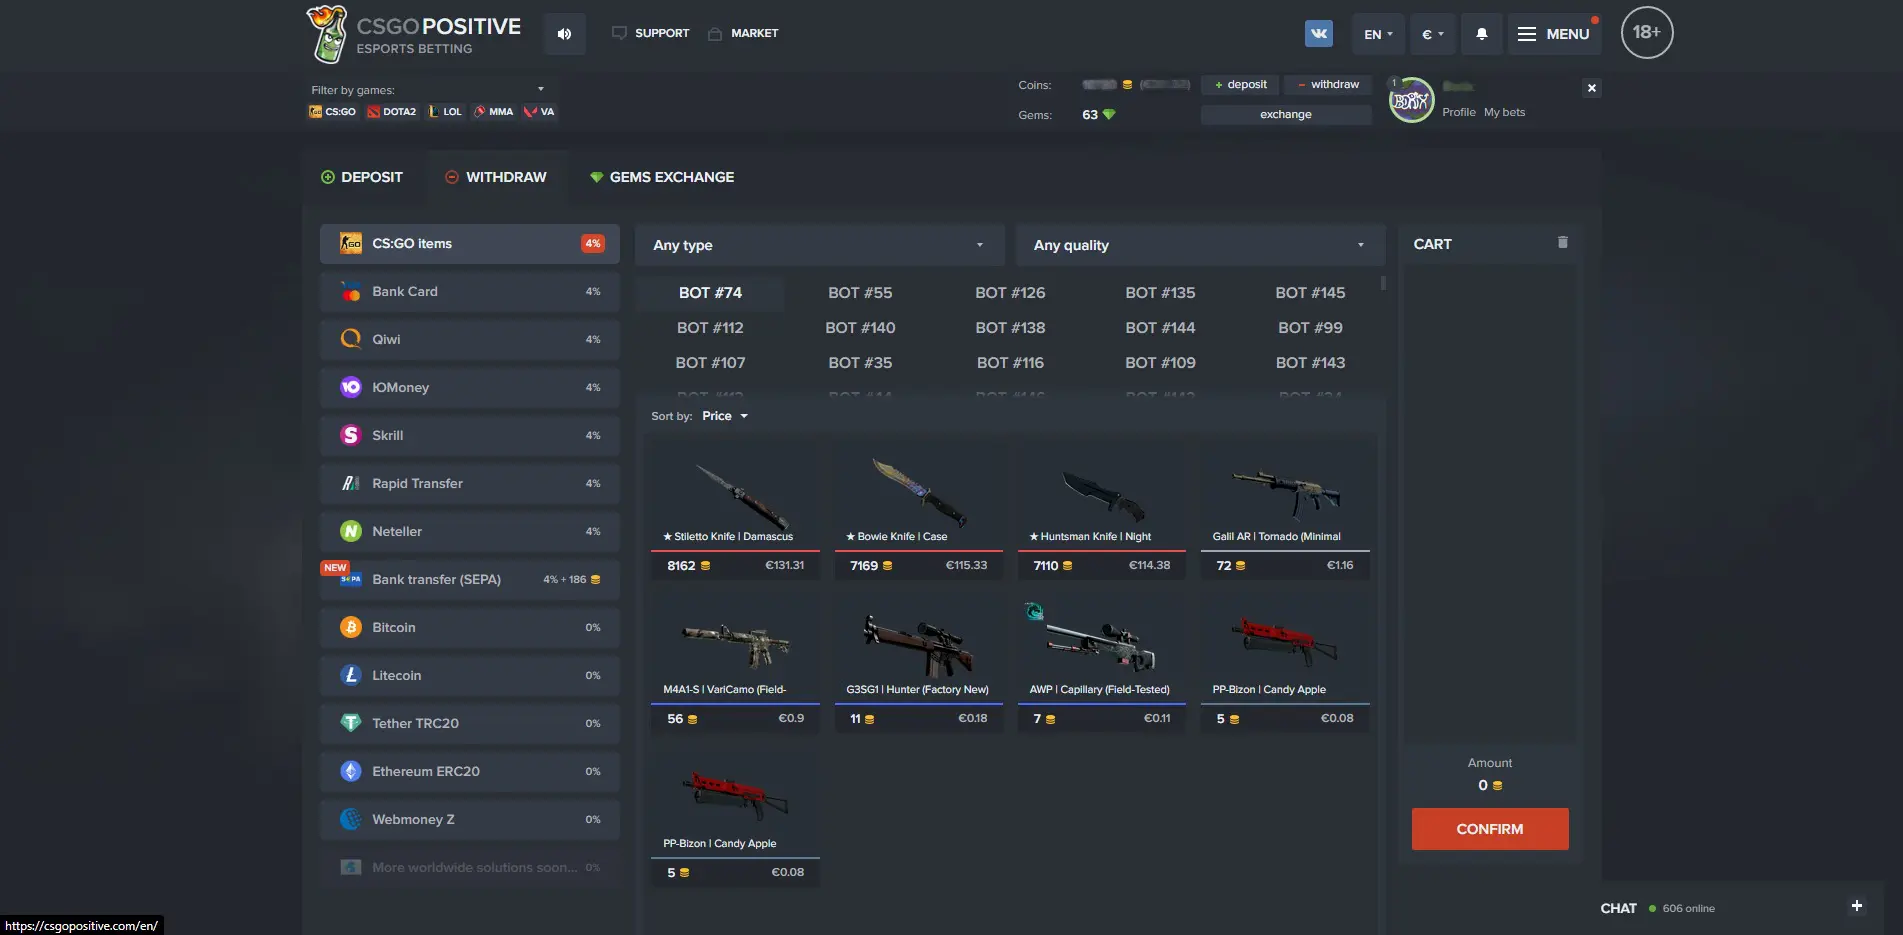This screenshot has width=1903, height=935.
Task: Add Bowie Knife Case item to cart
Action: [x=918, y=510]
